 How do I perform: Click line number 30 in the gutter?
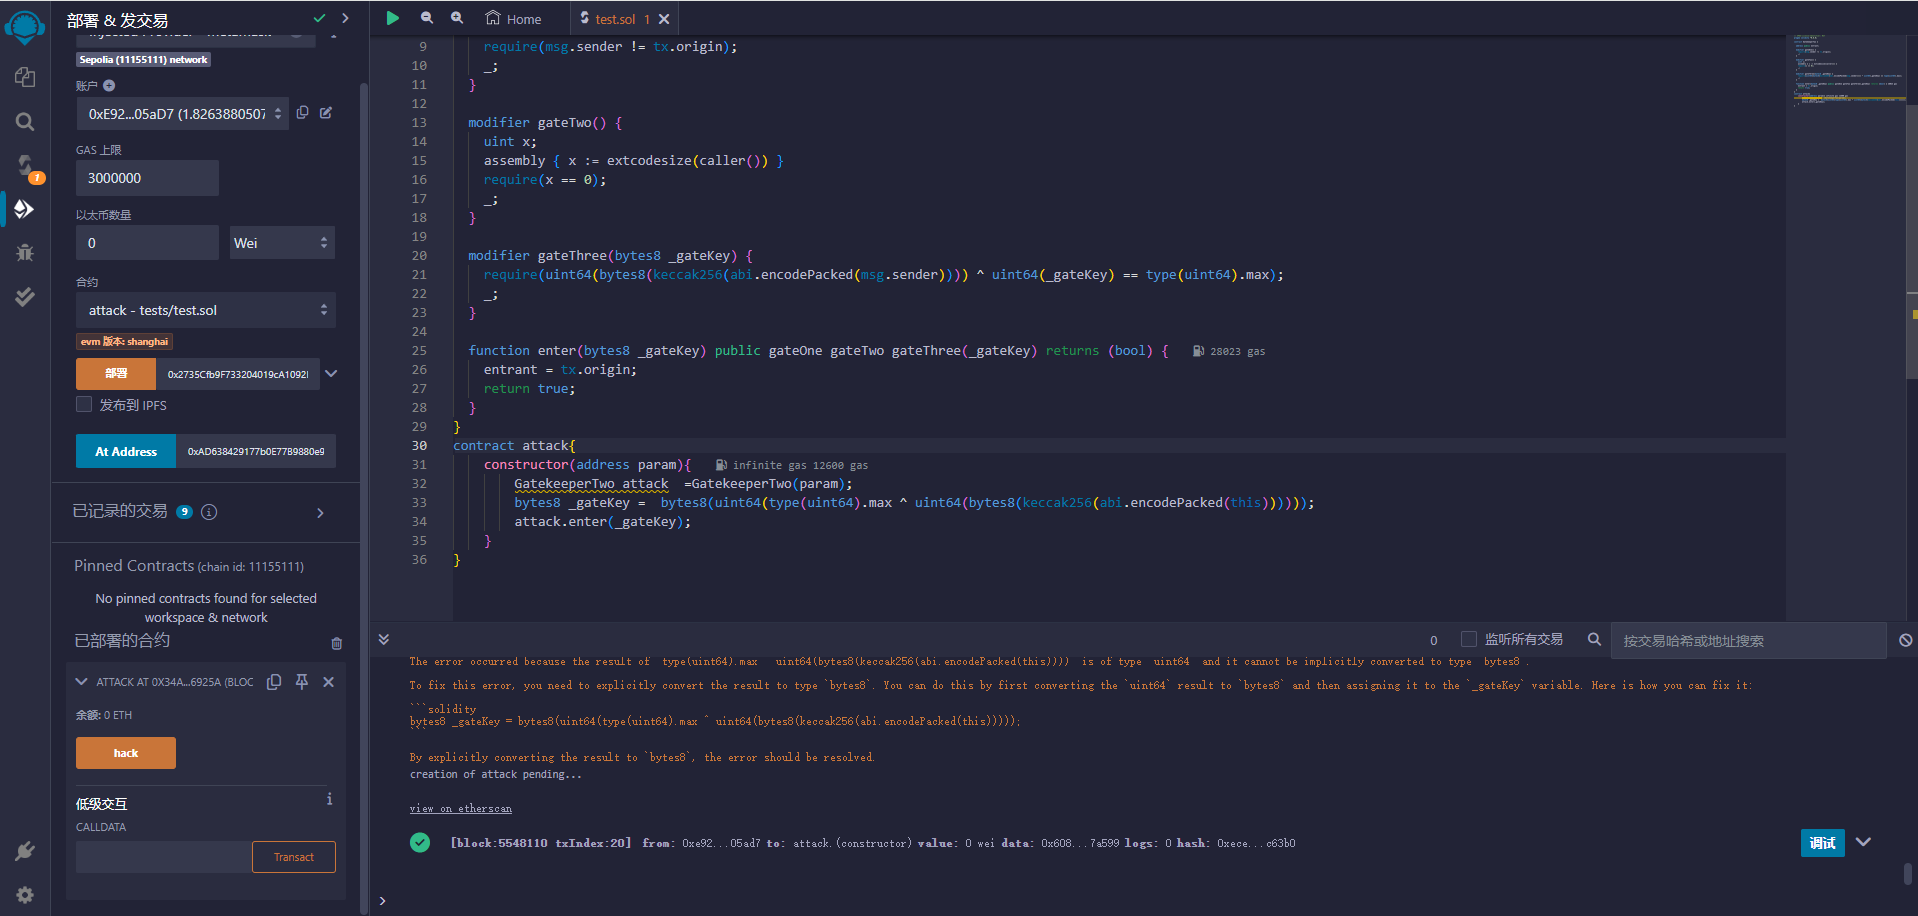(x=419, y=446)
